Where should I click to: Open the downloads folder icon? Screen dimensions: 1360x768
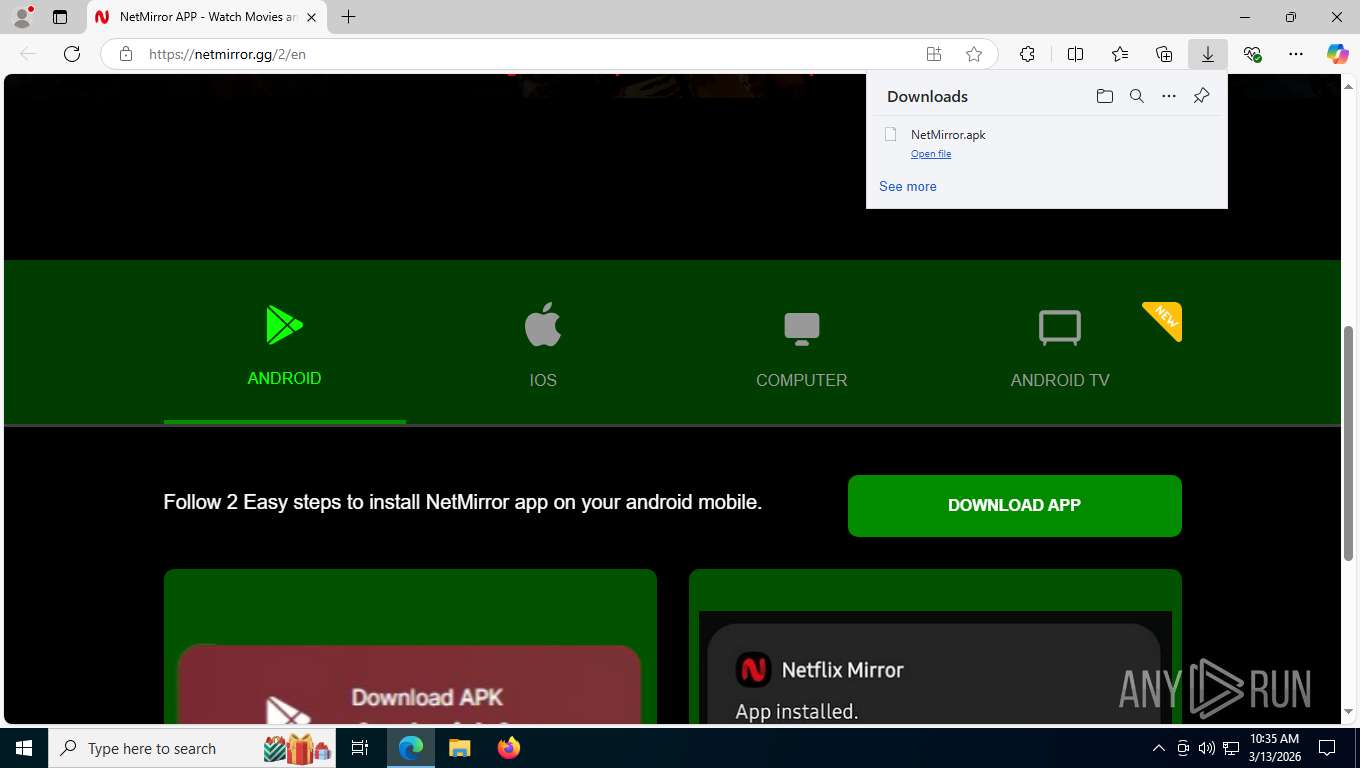1105,96
